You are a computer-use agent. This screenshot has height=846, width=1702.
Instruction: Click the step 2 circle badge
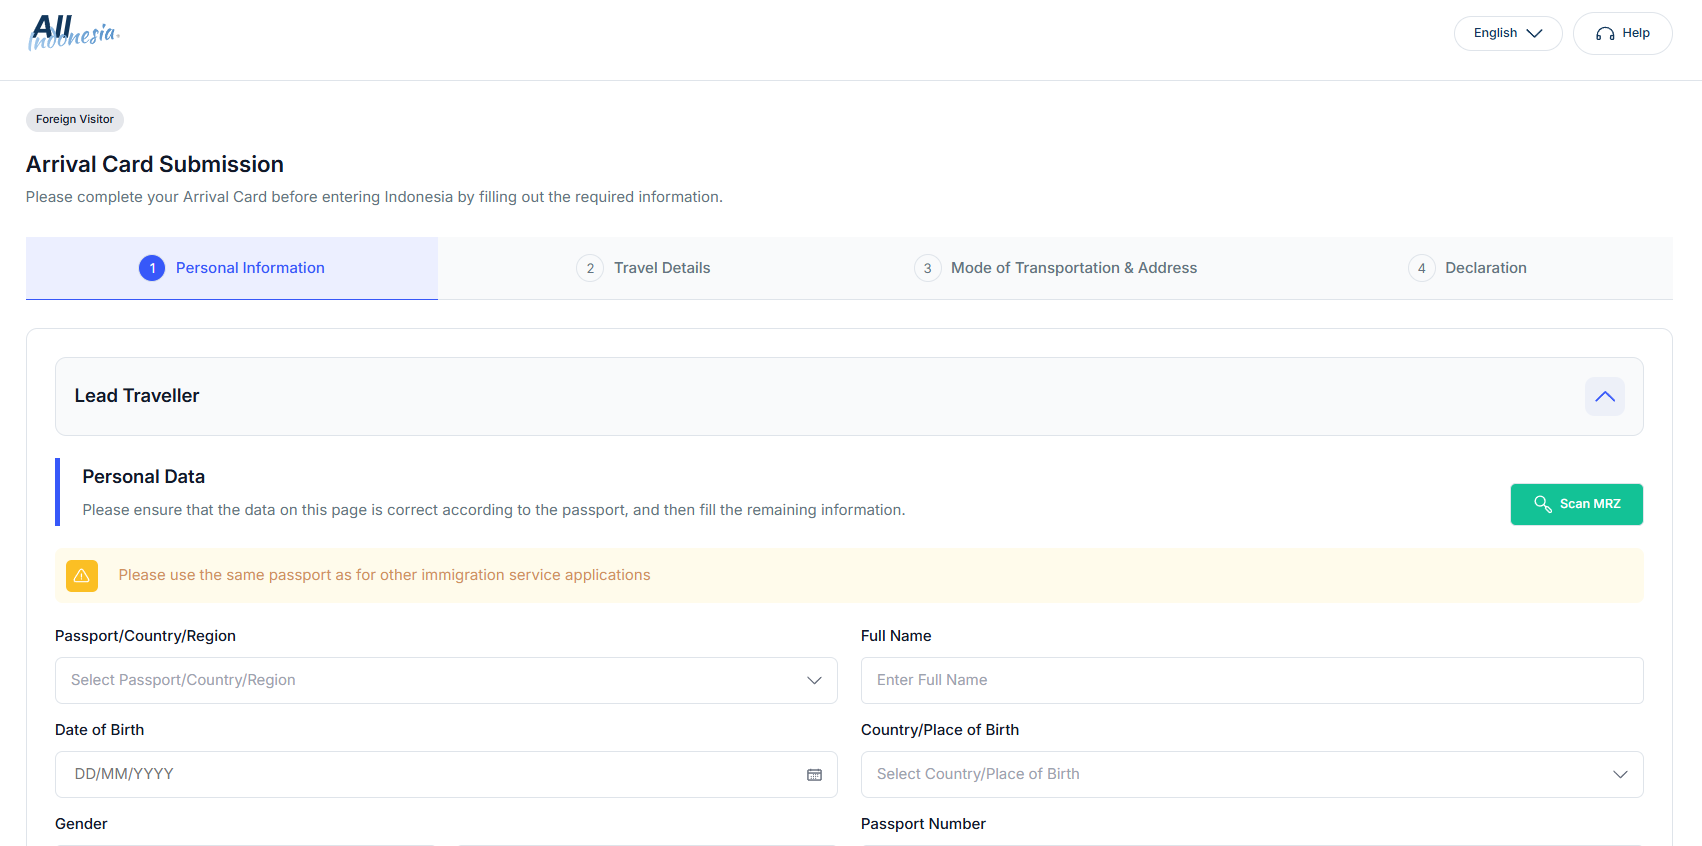590,268
